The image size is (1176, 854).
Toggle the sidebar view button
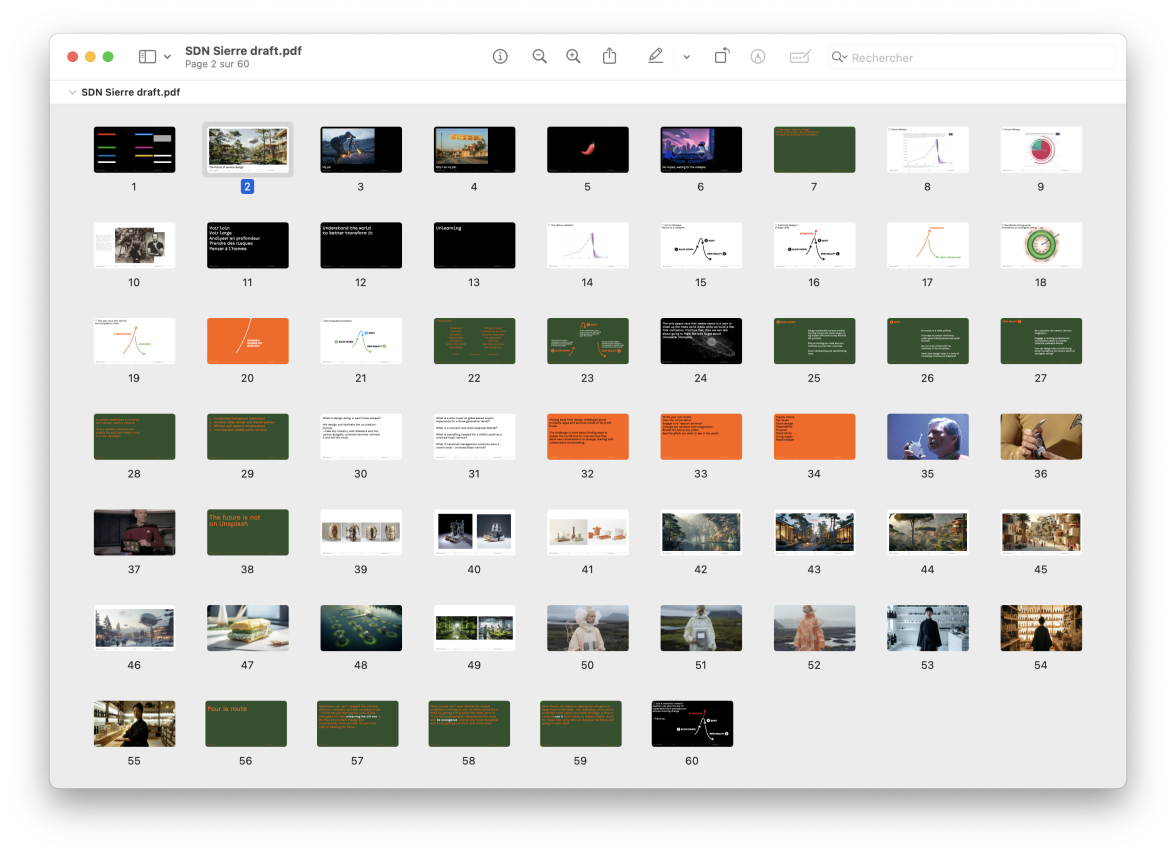[147, 57]
